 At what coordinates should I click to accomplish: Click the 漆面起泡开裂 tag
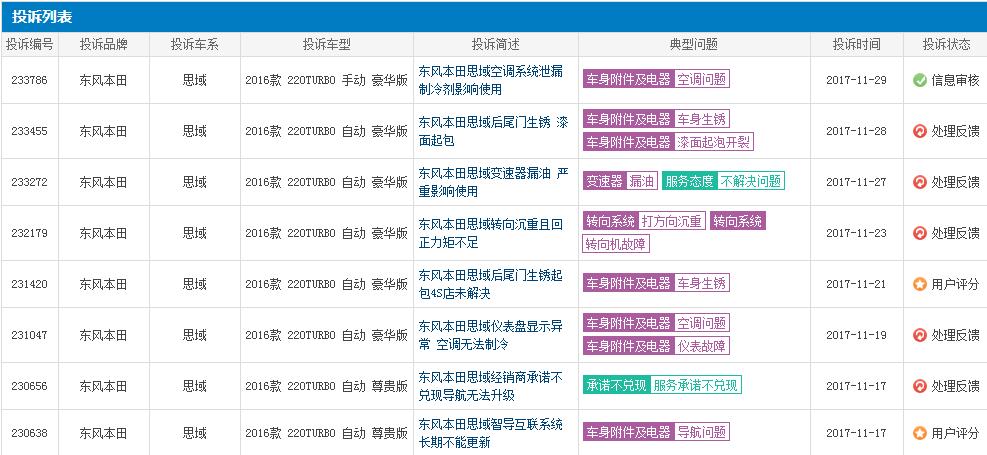pyautogui.click(x=714, y=142)
